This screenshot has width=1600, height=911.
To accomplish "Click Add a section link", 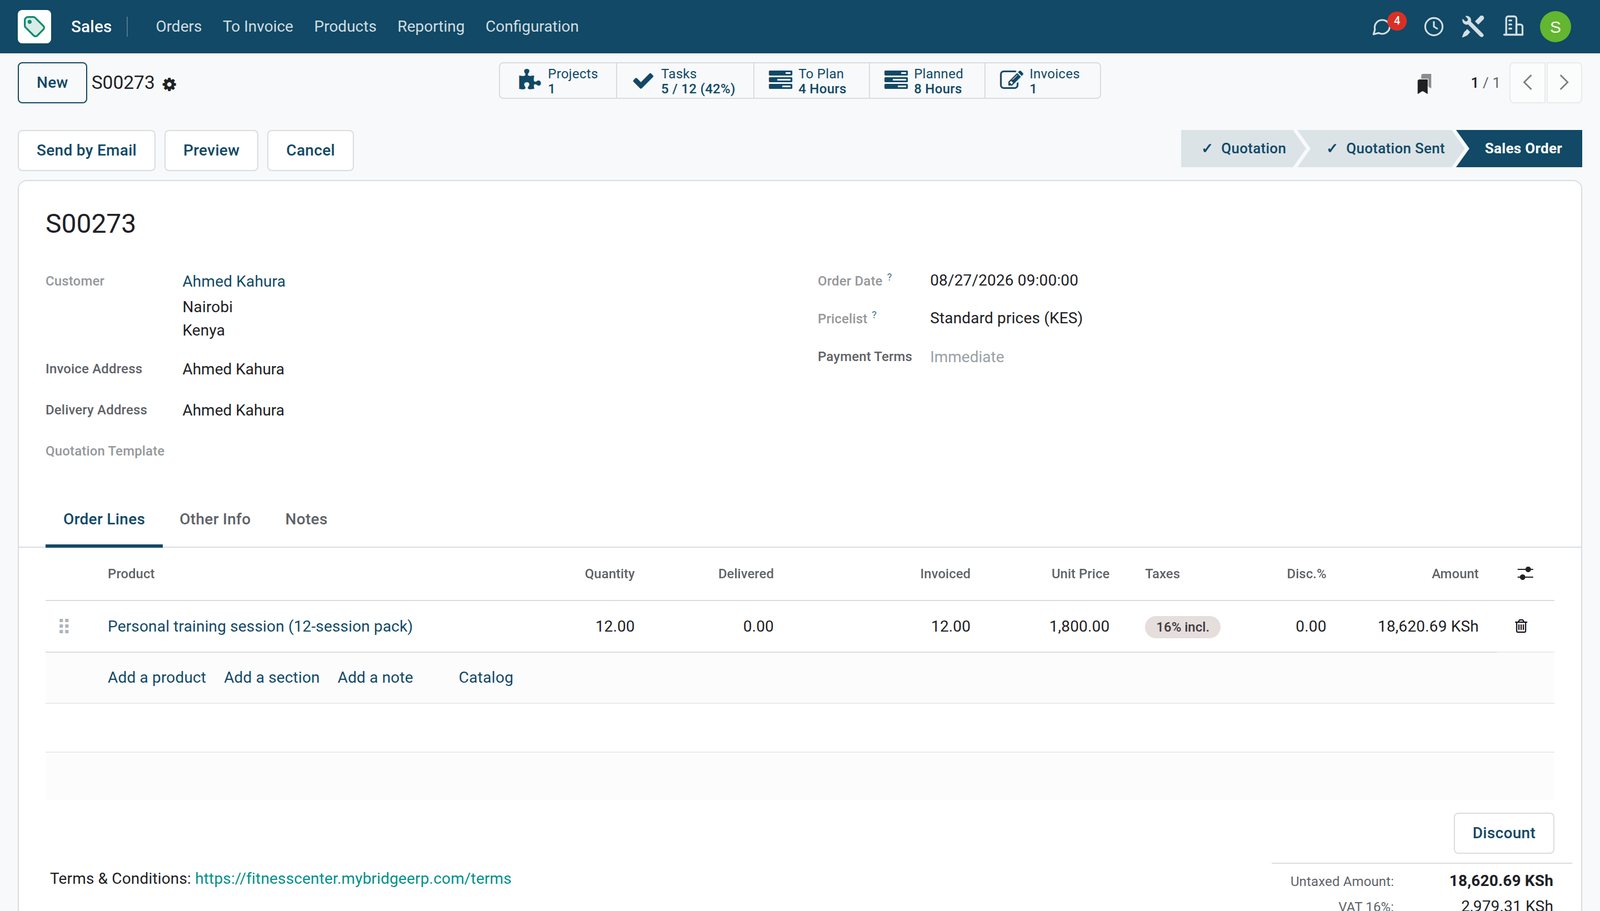I will pos(272,677).
